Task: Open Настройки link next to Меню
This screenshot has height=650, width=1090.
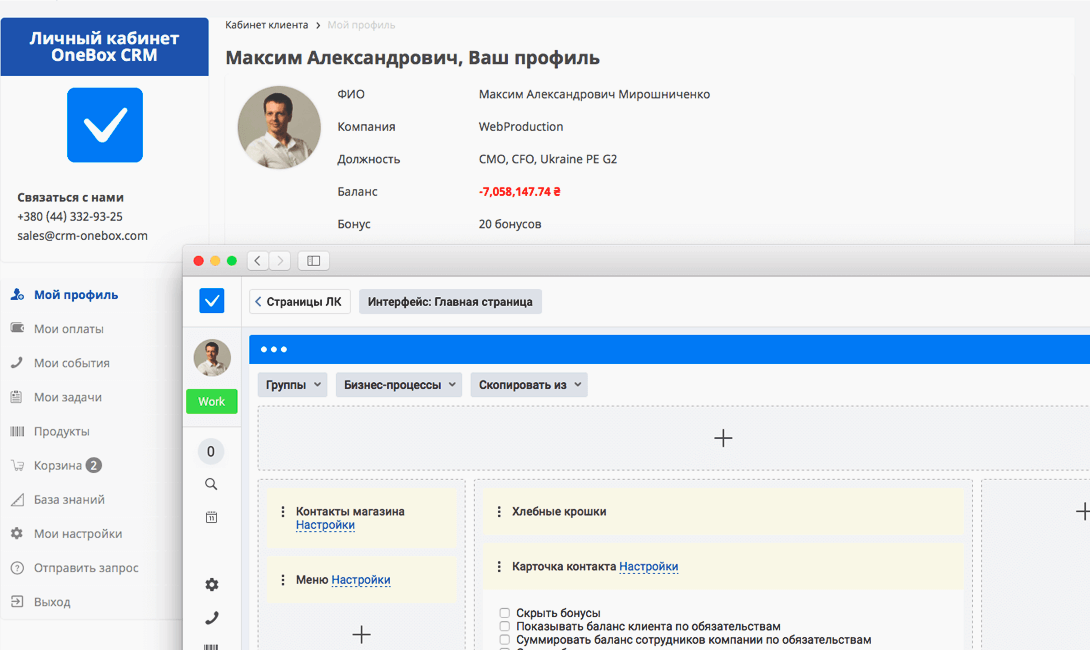Action: [361, 580]
